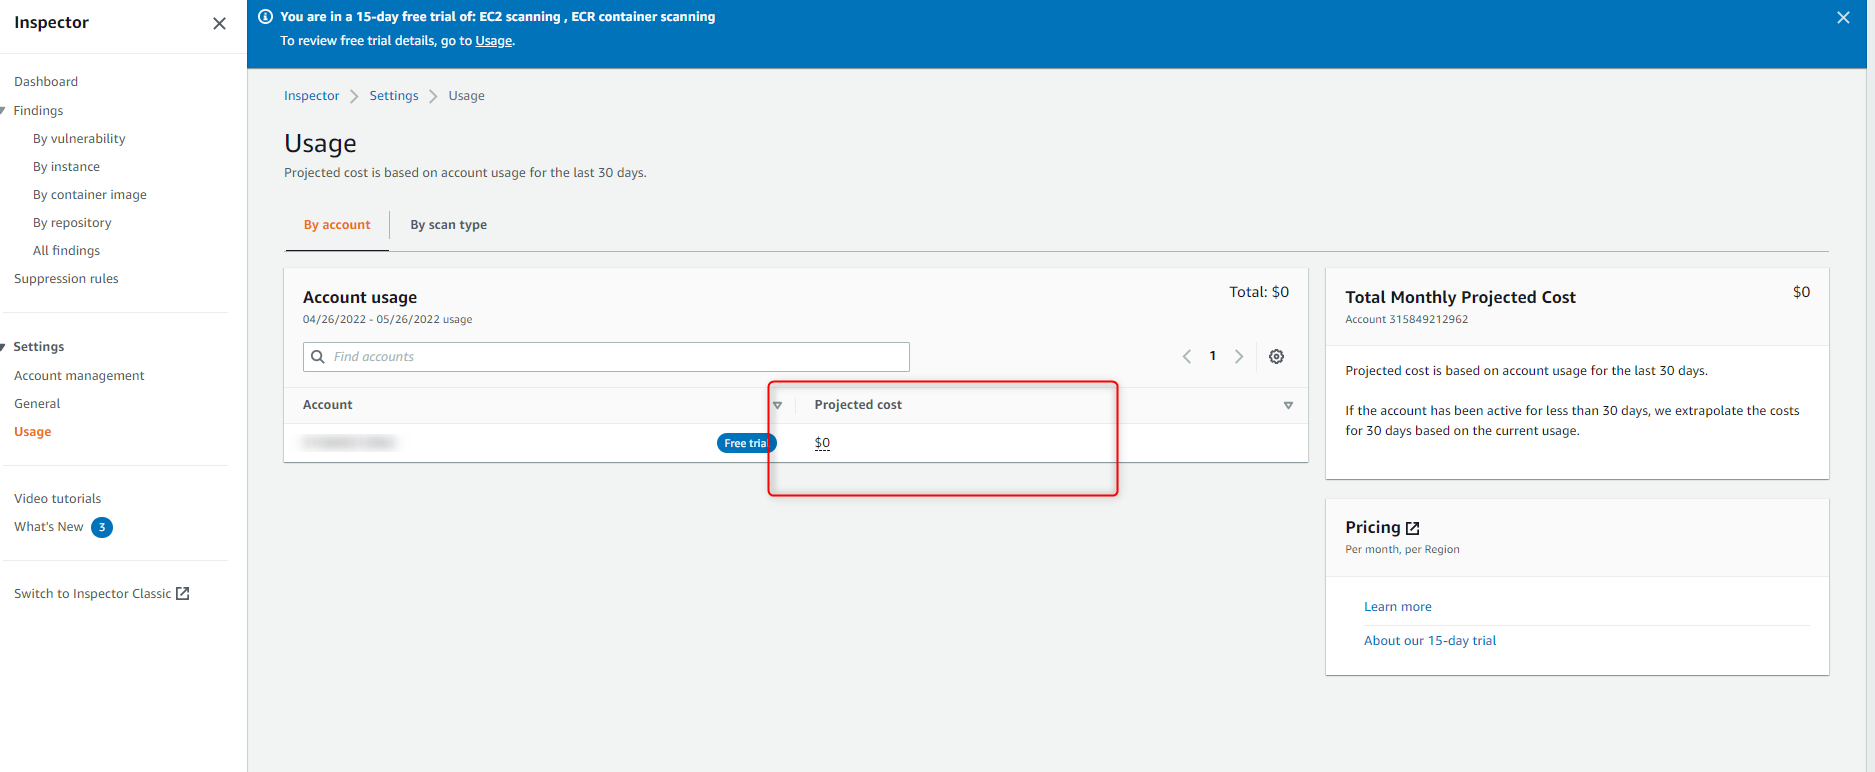The width and height of the screenshot is (1875, 772).
Task: Click Account 315849212962 text
Action: click(1406, 320)
